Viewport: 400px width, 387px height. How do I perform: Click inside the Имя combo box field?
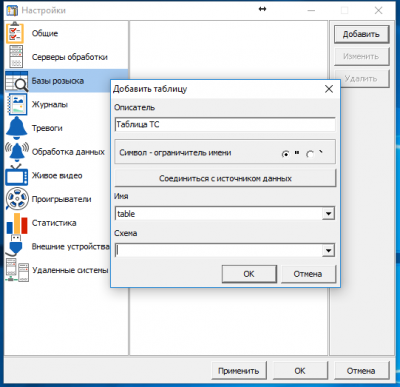coord(219,214)
